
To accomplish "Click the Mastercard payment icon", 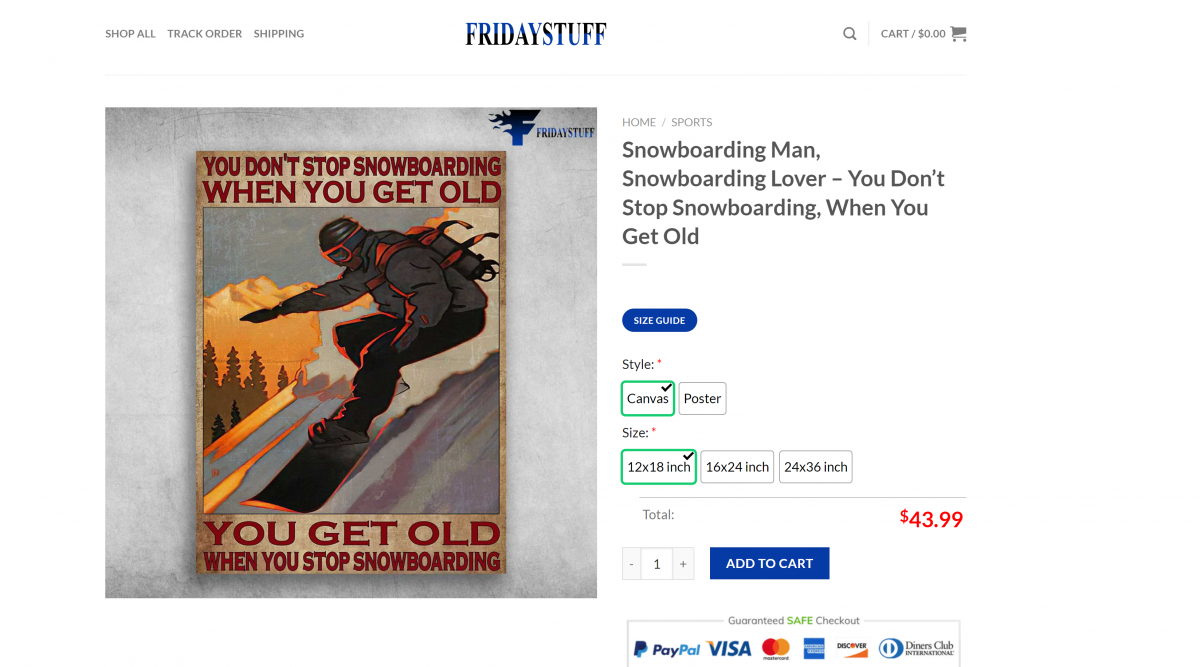I will (776, 649).
